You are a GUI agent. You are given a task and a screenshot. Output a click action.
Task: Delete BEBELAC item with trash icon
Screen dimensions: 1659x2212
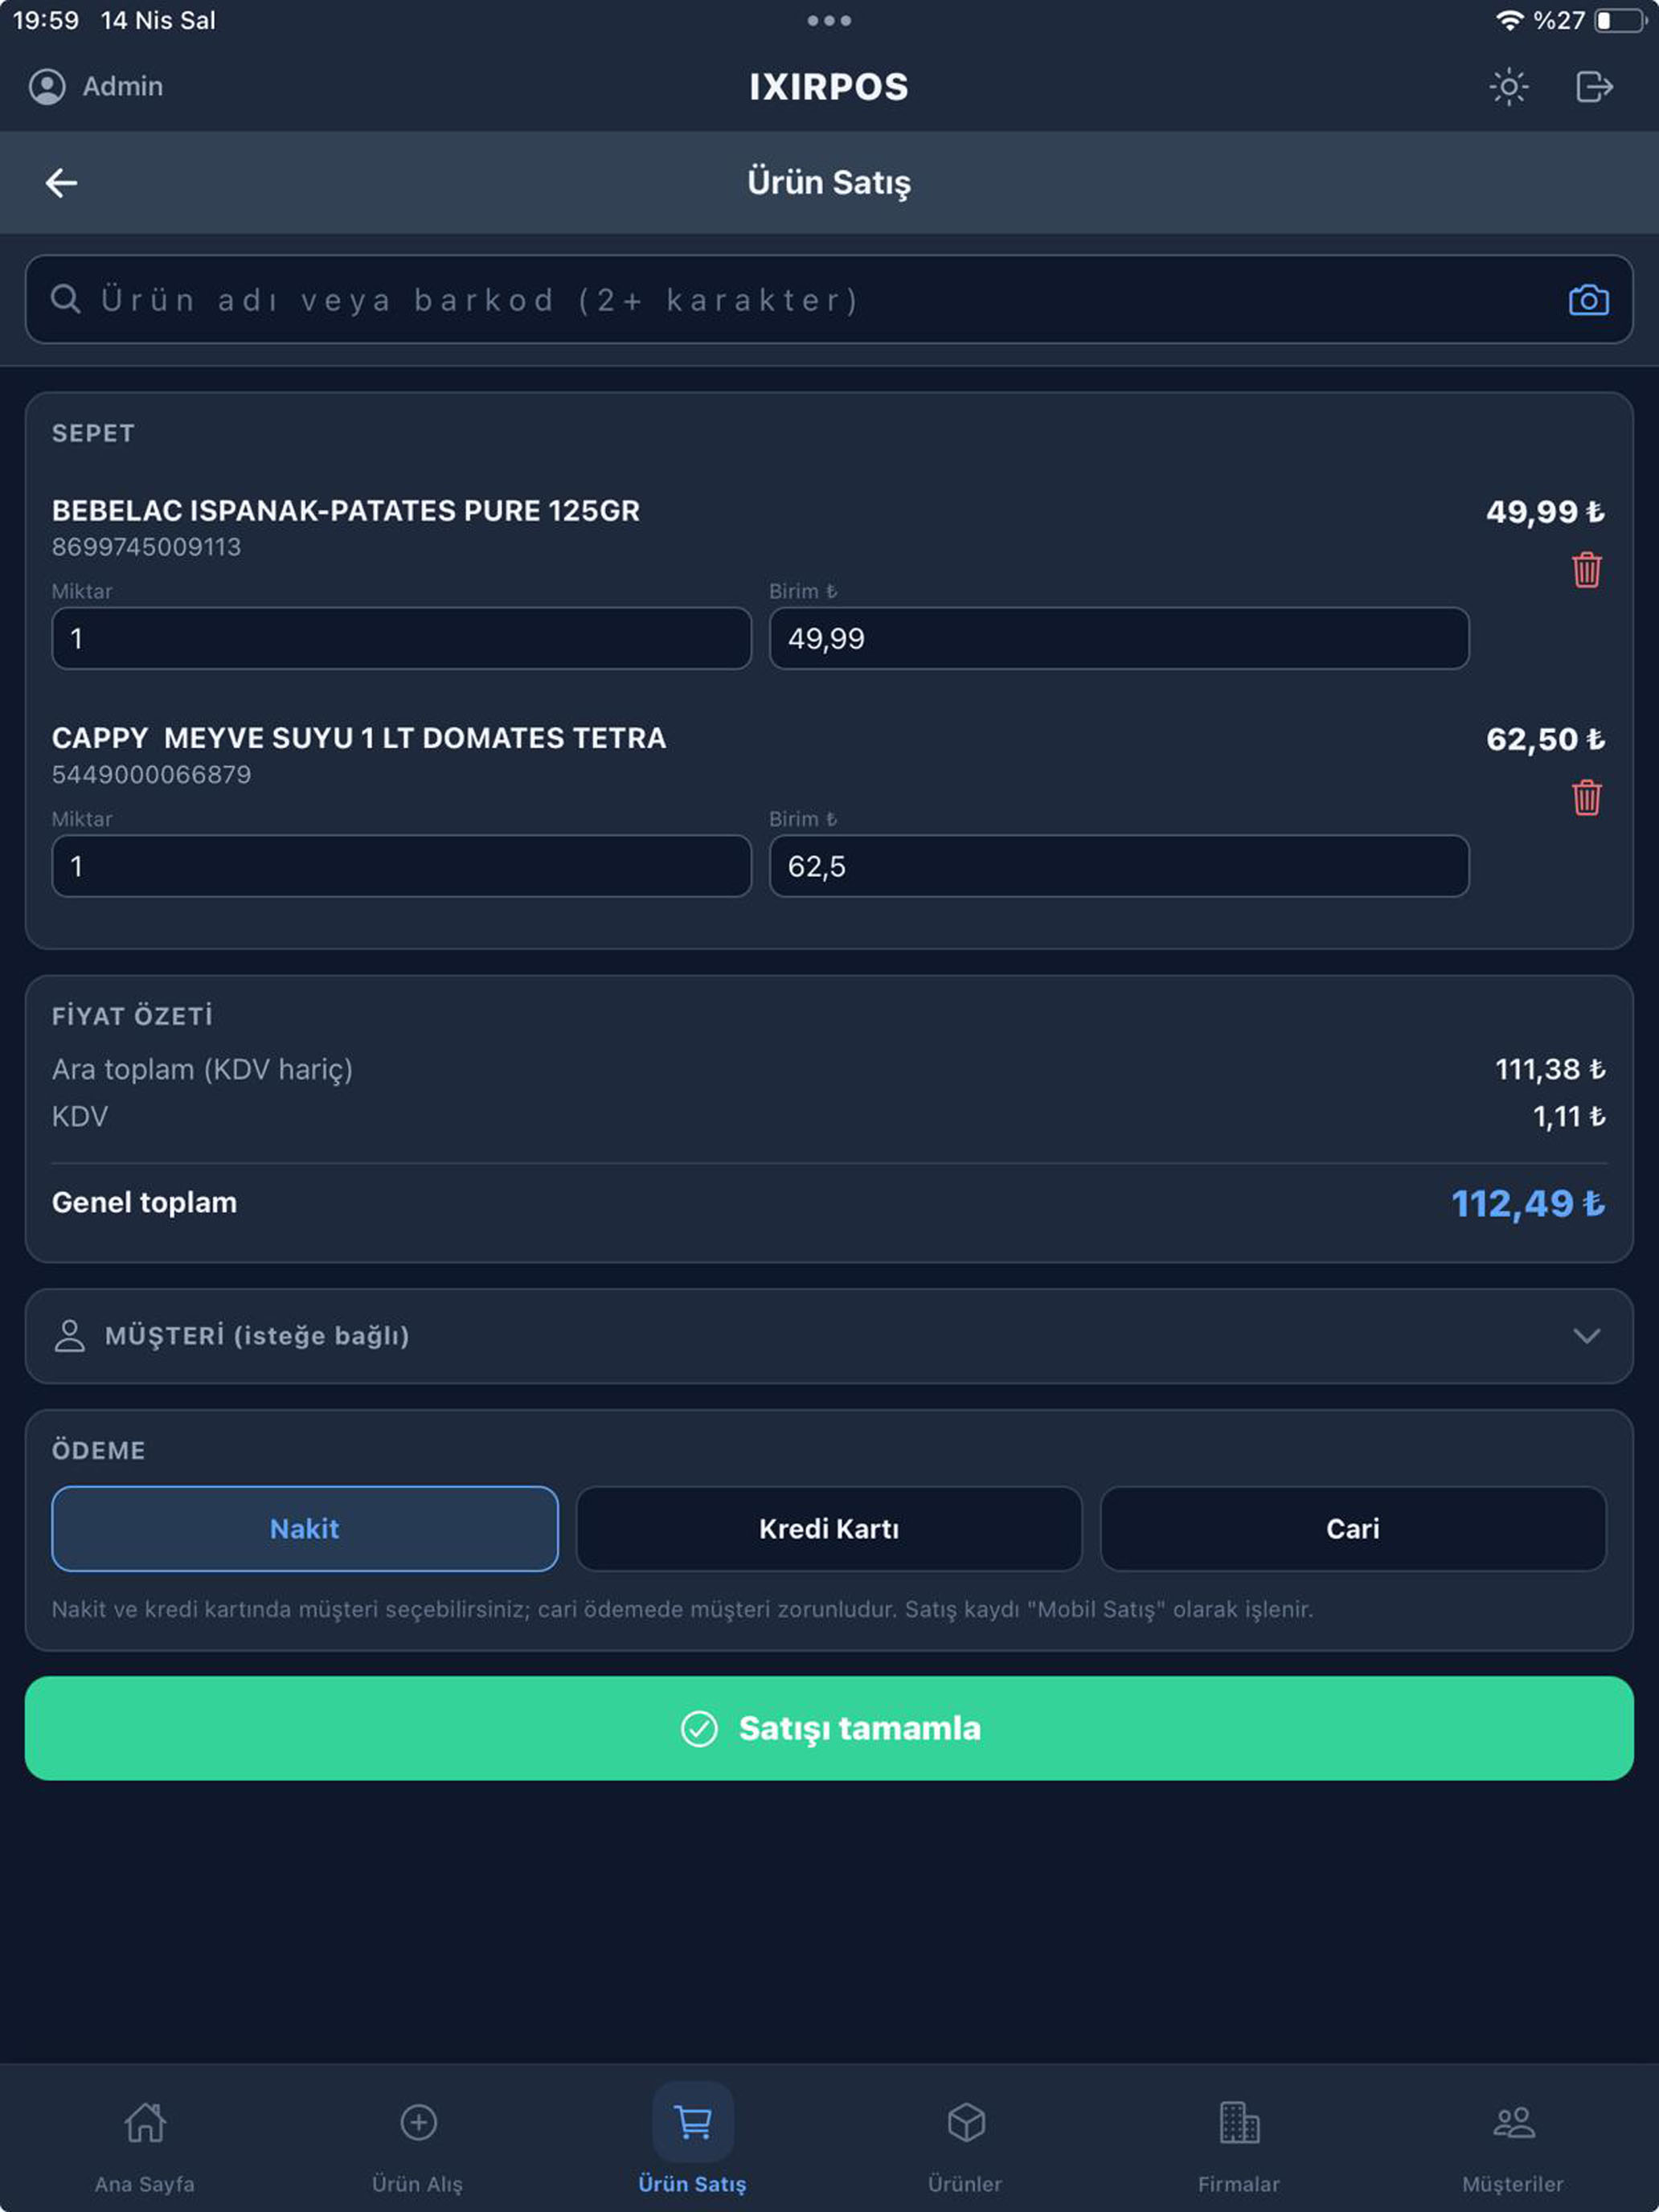[1586, 570]
